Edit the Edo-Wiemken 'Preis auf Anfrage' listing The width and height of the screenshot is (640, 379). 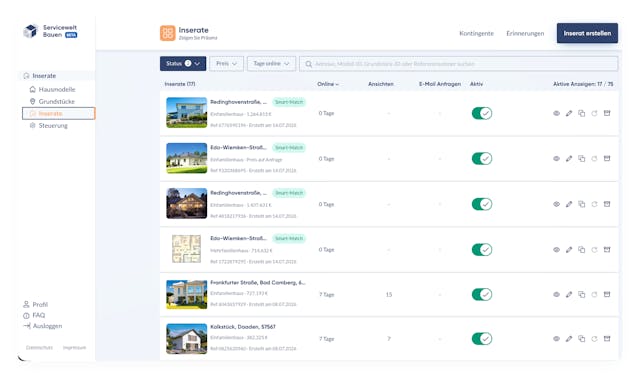pos(569,158)
